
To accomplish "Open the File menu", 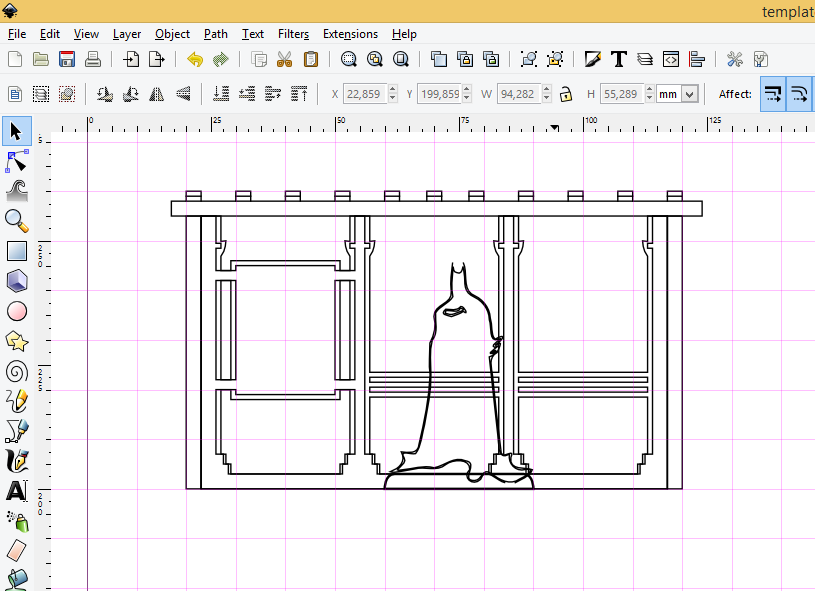I will click(17, 34).
